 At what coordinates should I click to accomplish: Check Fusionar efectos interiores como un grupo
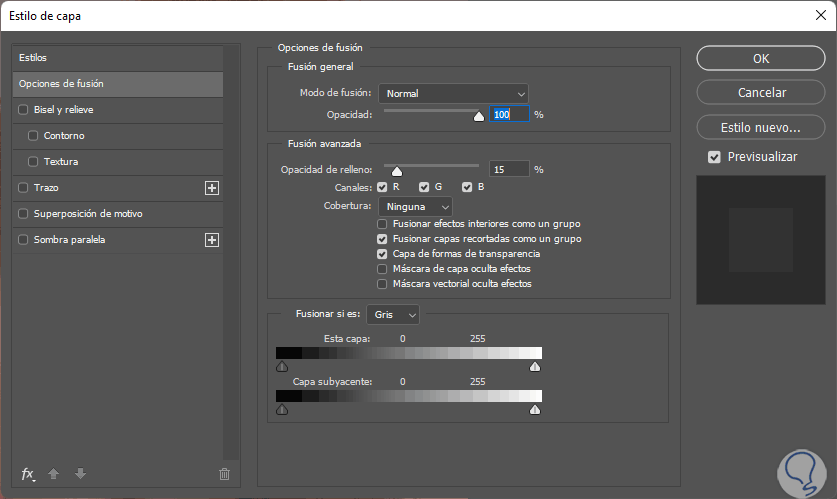point(382,224)
